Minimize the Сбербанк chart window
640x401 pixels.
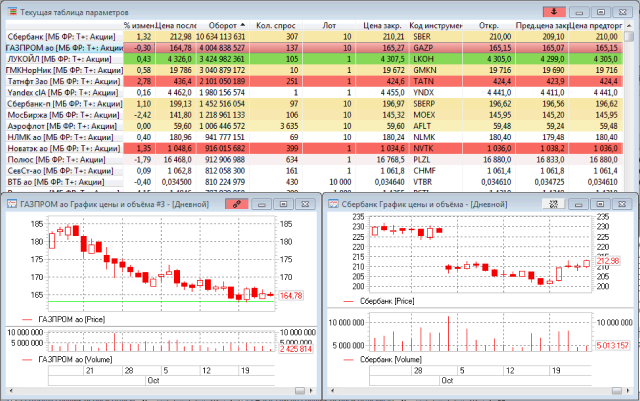pos(579,203)
